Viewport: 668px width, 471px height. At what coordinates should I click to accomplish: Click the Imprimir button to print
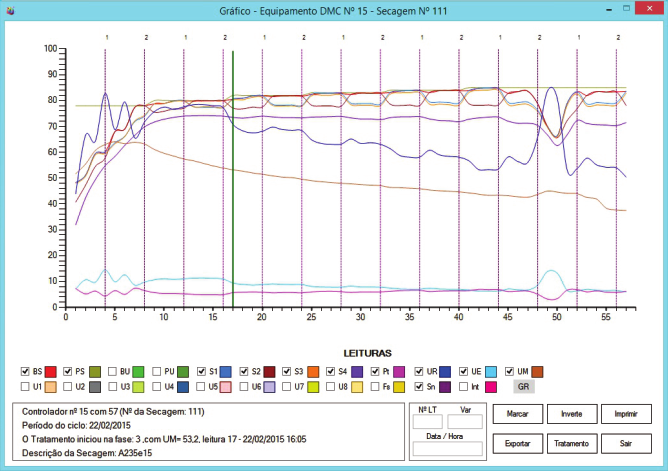tap(626, 414)
